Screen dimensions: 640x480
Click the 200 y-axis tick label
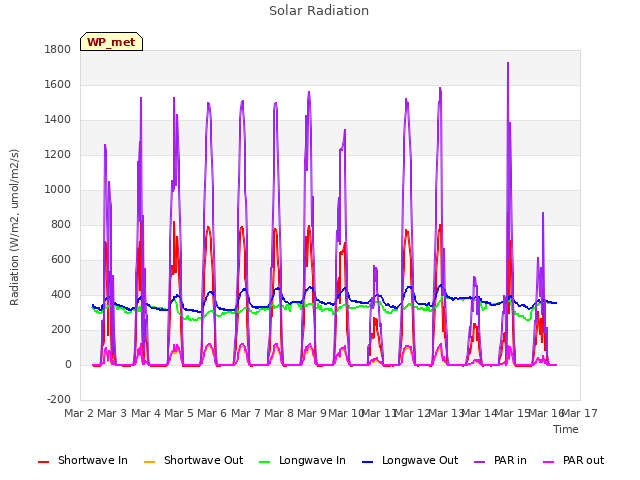tap(61, 330)
